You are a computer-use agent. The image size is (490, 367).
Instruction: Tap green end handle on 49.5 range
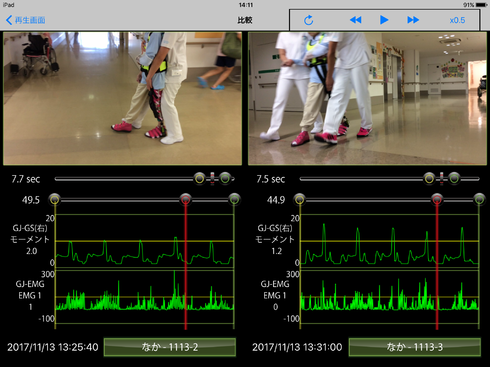pos(234,200)
